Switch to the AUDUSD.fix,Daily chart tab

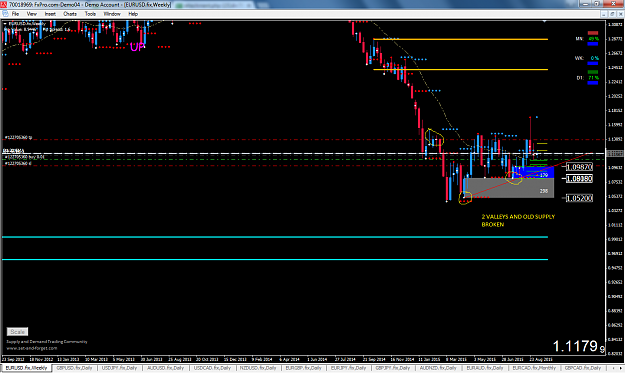coord(166,368)
